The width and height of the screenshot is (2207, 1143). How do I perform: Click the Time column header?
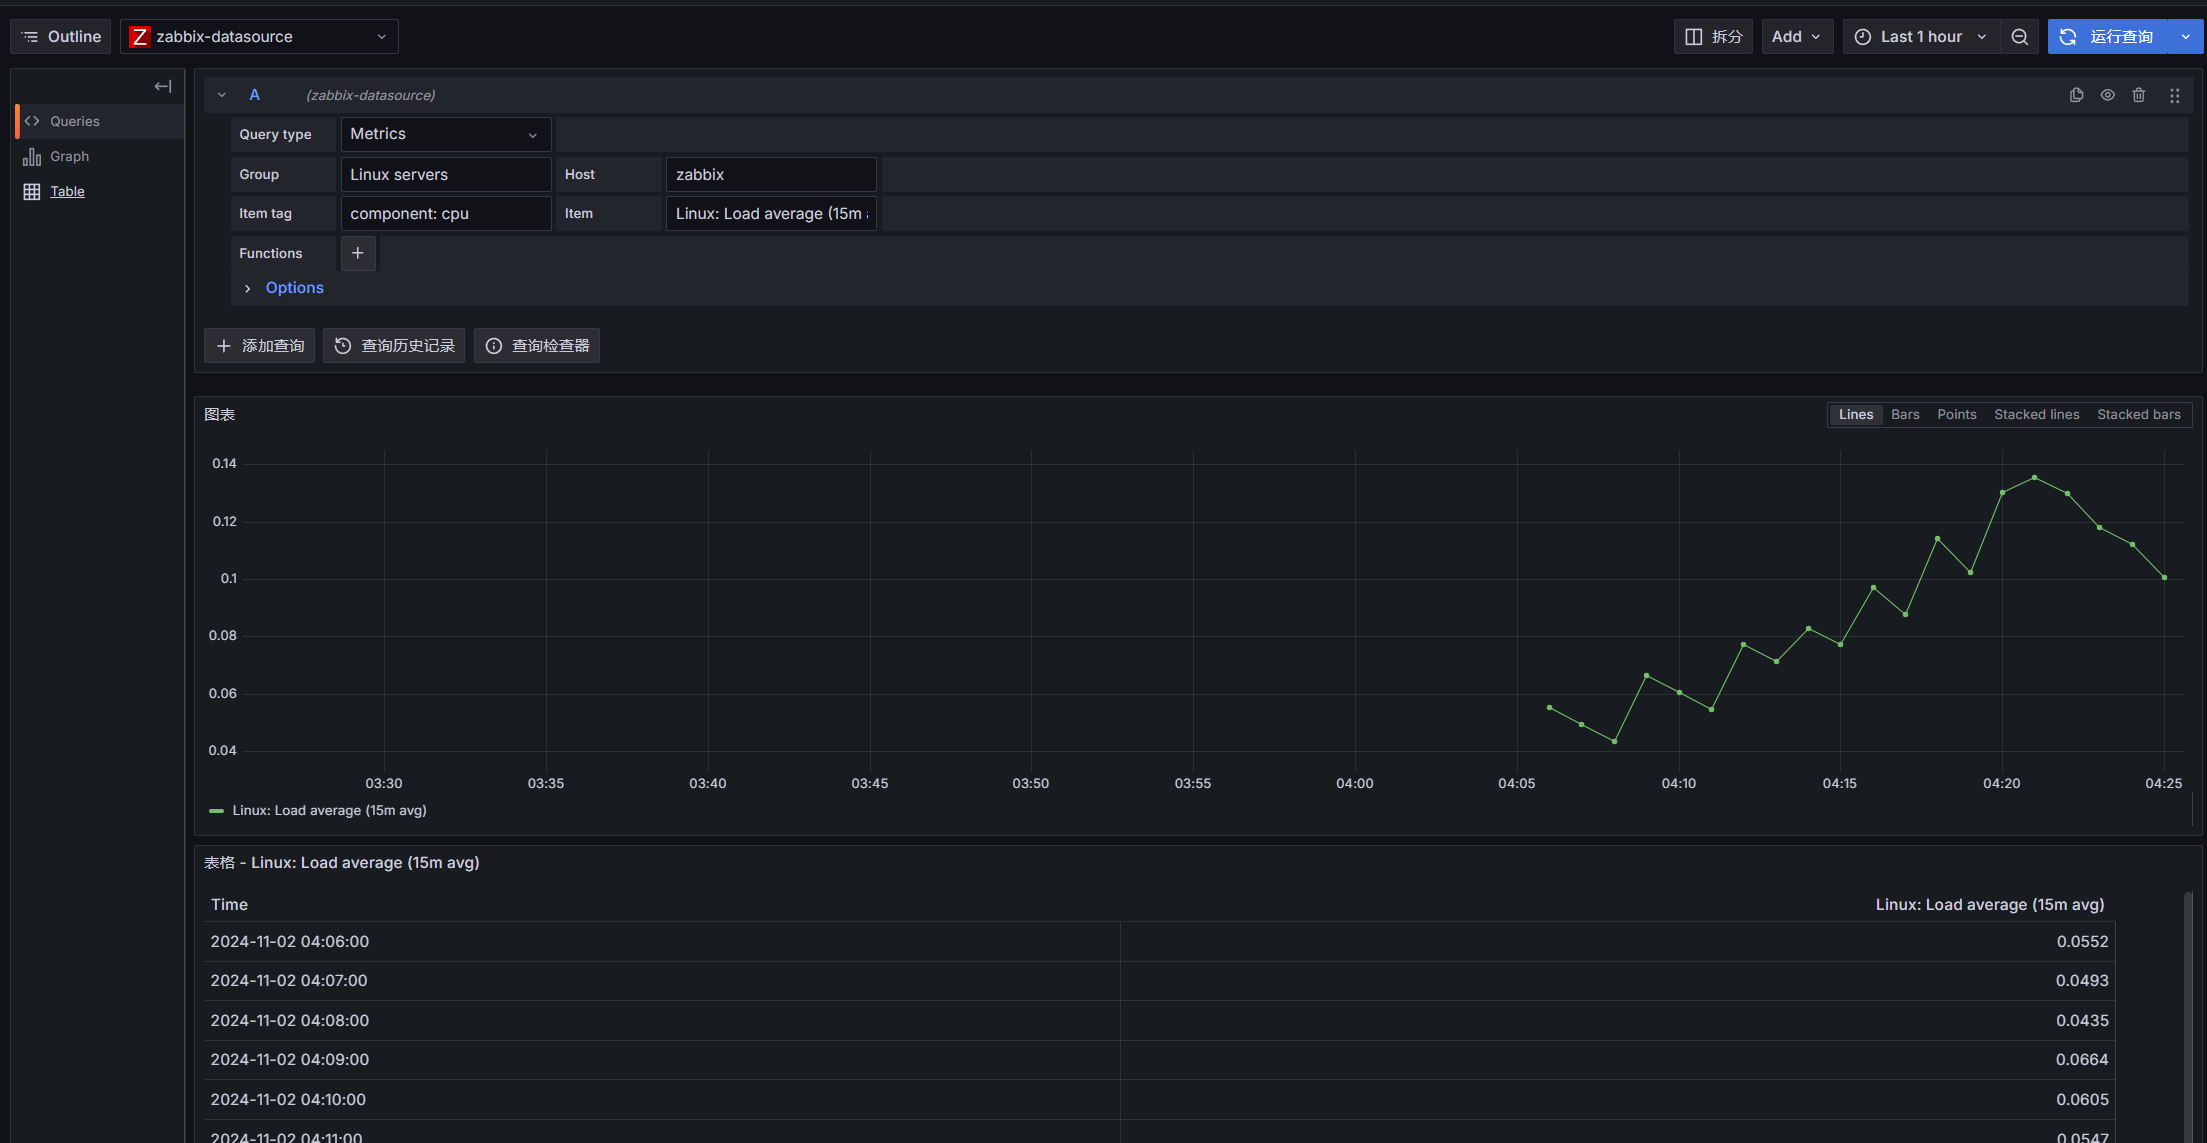click(229, 905)
